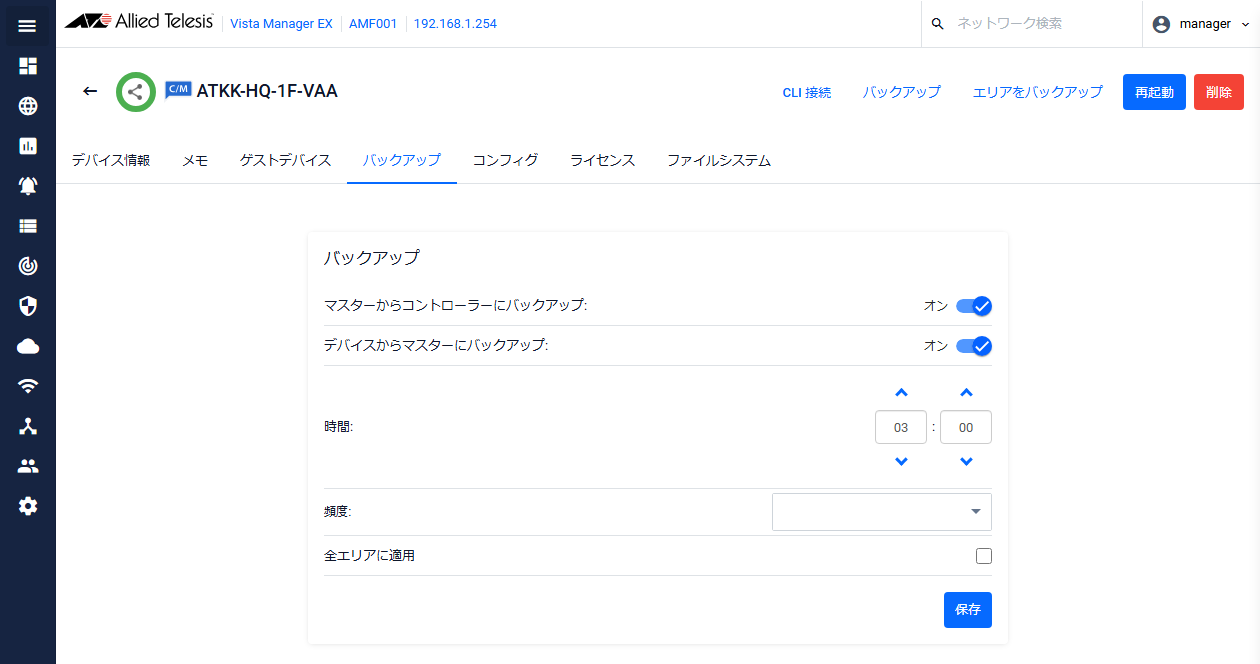Open the asset management list icon

pyautogui.click(x=27, y=225)
